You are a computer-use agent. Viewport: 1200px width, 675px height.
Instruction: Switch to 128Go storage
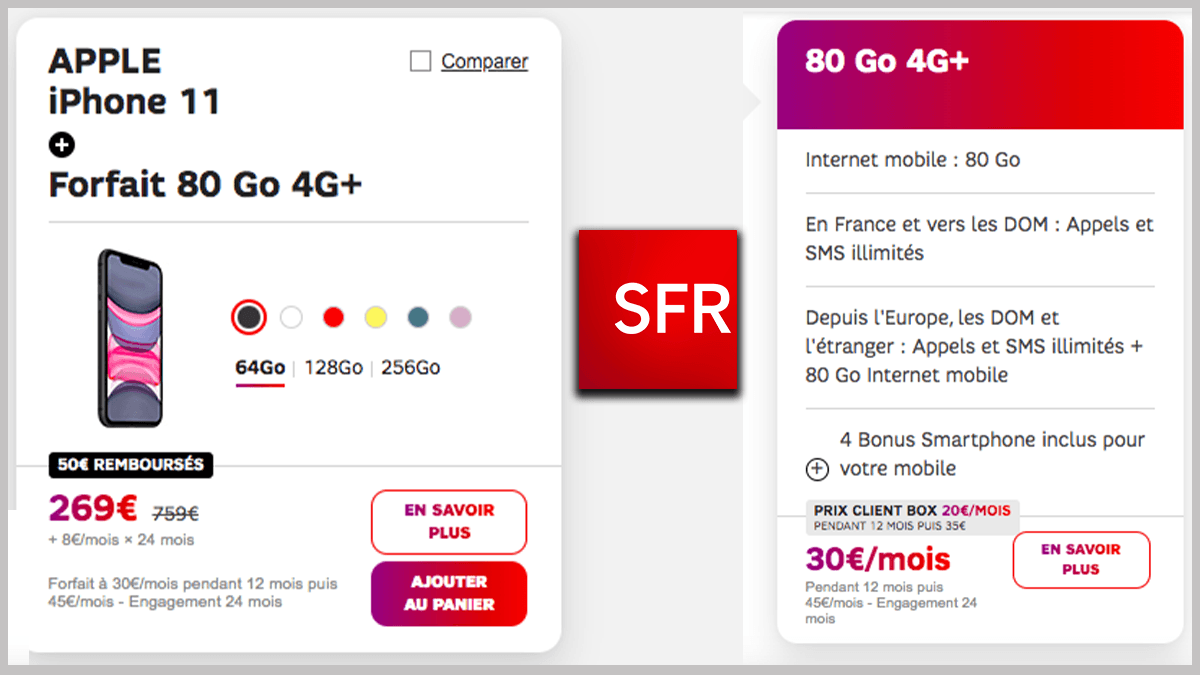[333, 368]
